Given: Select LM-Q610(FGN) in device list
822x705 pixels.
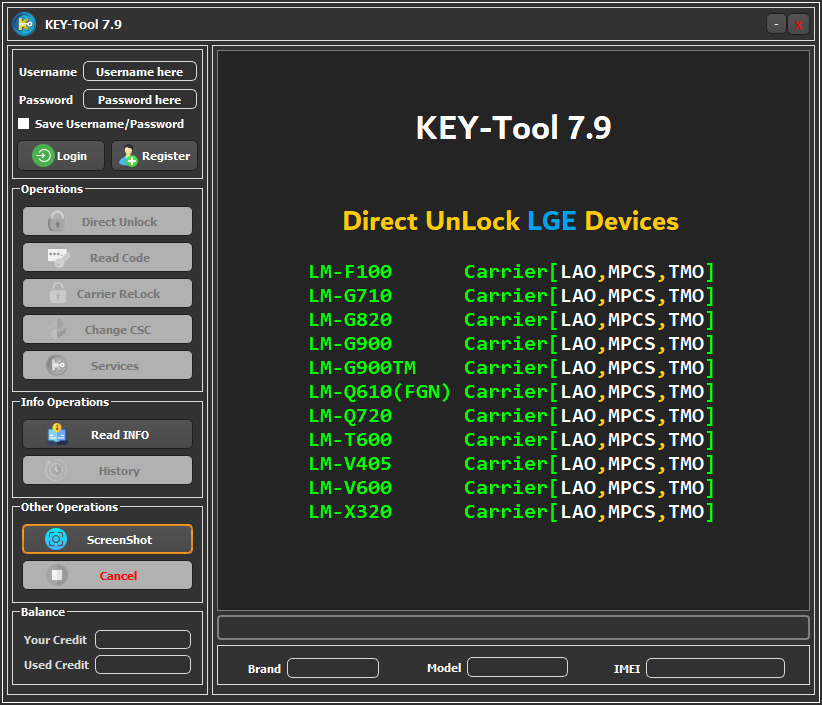Looking at the screenshot, I should [380, 392].
